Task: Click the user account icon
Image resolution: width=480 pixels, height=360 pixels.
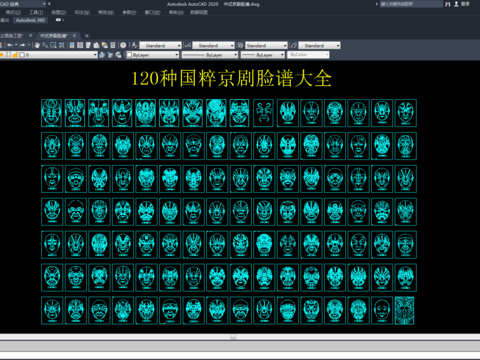Action: tap(456, 4)
